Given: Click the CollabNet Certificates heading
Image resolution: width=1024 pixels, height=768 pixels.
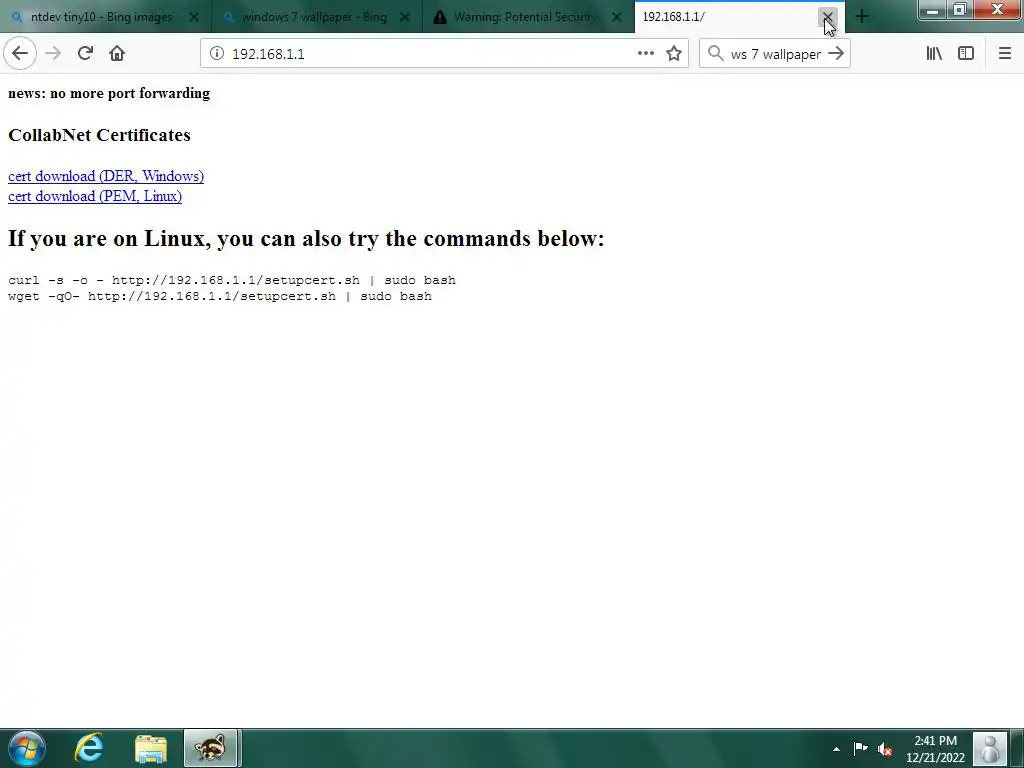Looking at the screenshot, I should click(x=99, y=135).
